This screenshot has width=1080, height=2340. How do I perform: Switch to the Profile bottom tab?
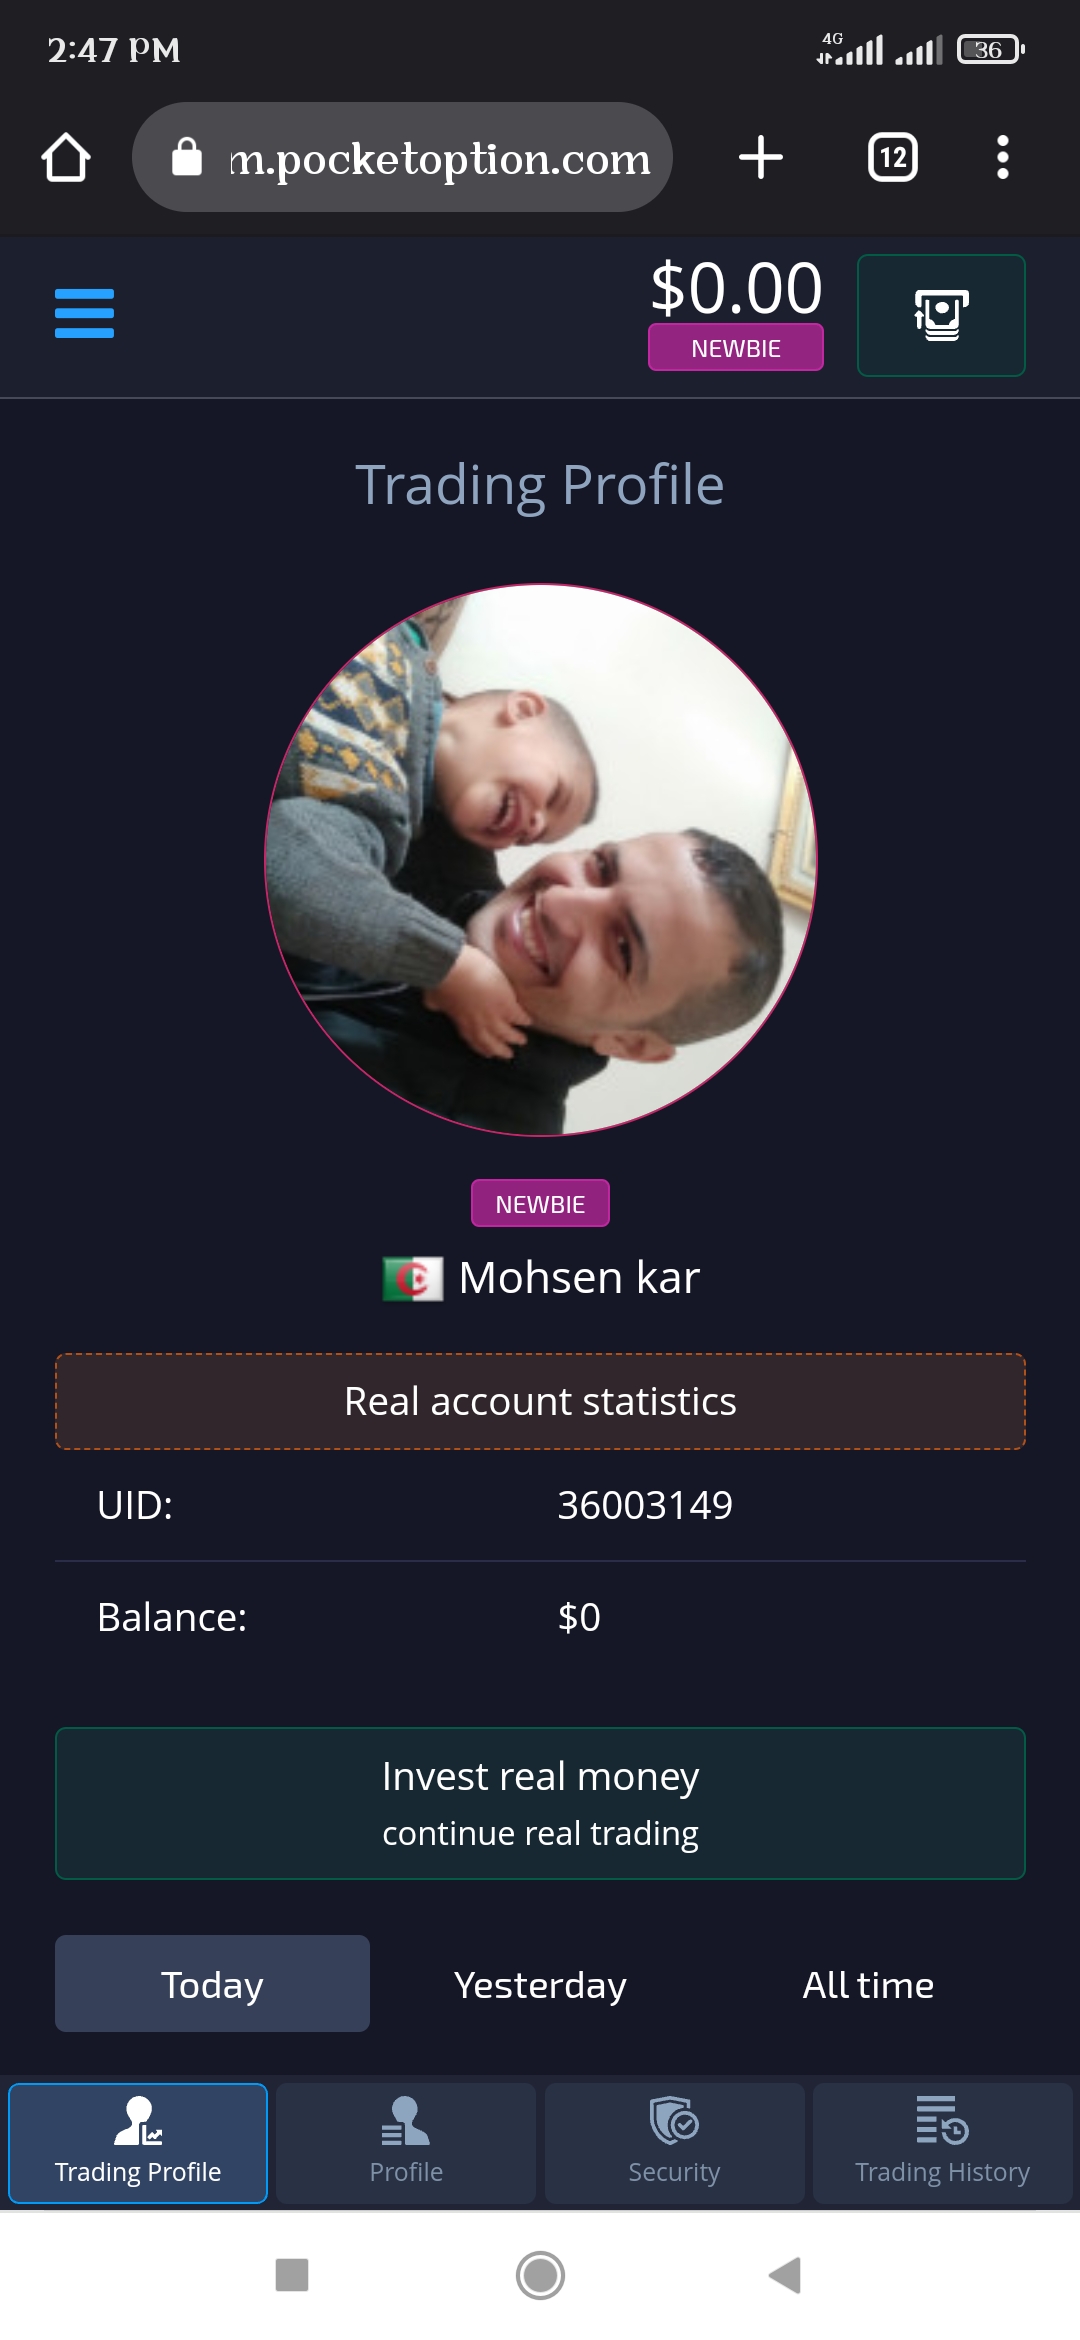[x=406, y=2143]
